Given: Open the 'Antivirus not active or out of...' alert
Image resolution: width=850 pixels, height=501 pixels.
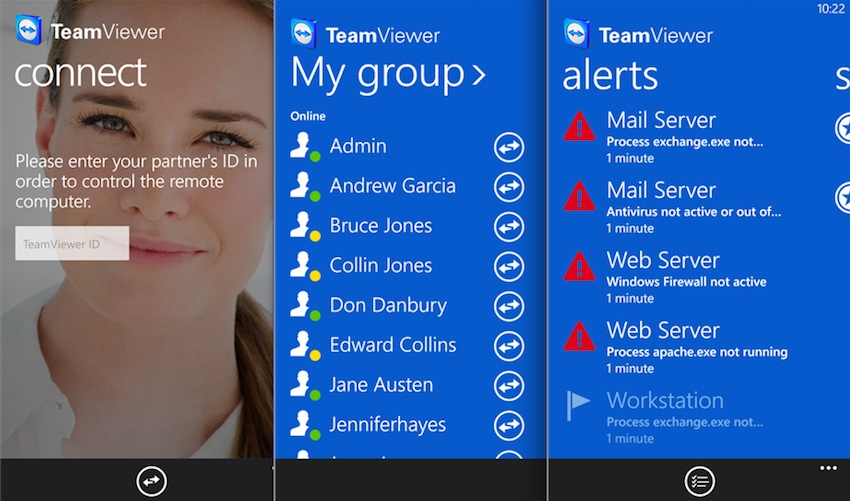Looking at the screenshot, I should click(694, 212).
